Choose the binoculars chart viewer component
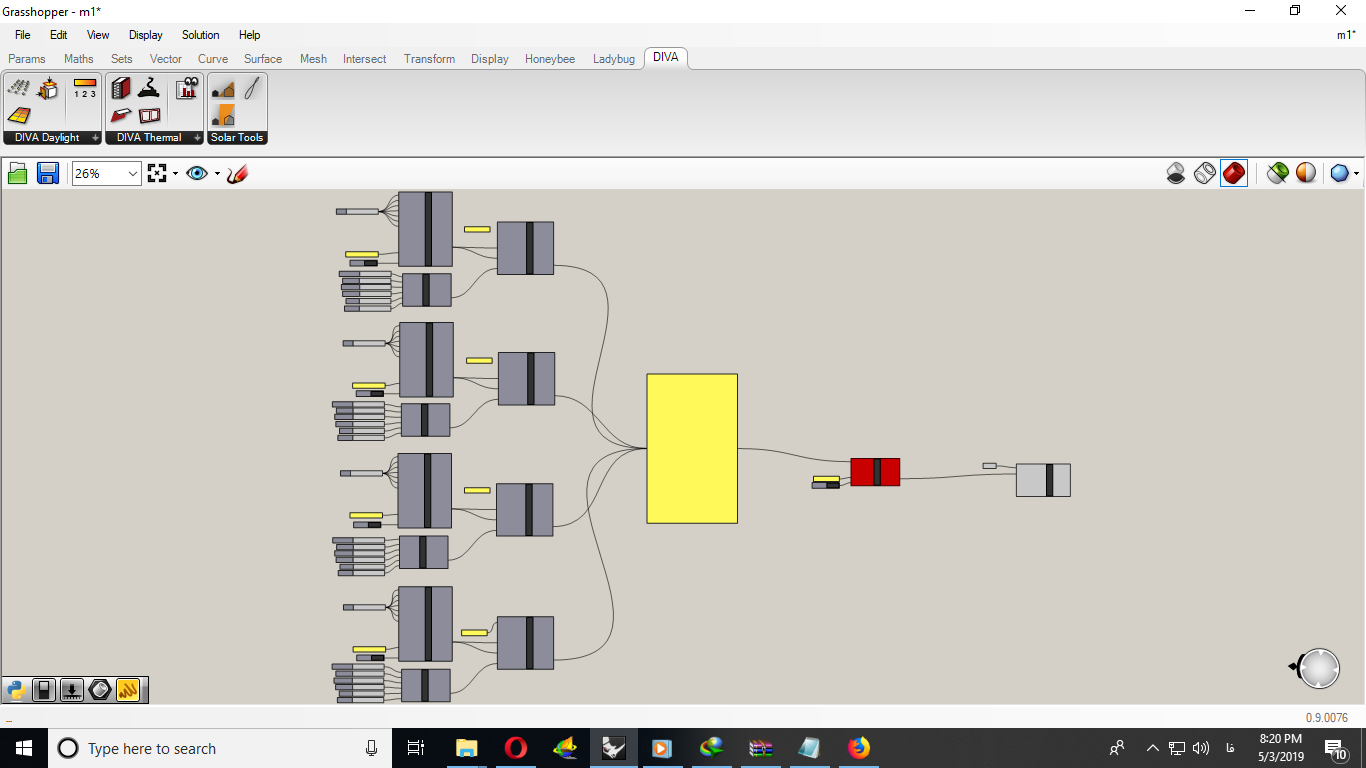Screen dimensions: 1366x768 [187, 88]
